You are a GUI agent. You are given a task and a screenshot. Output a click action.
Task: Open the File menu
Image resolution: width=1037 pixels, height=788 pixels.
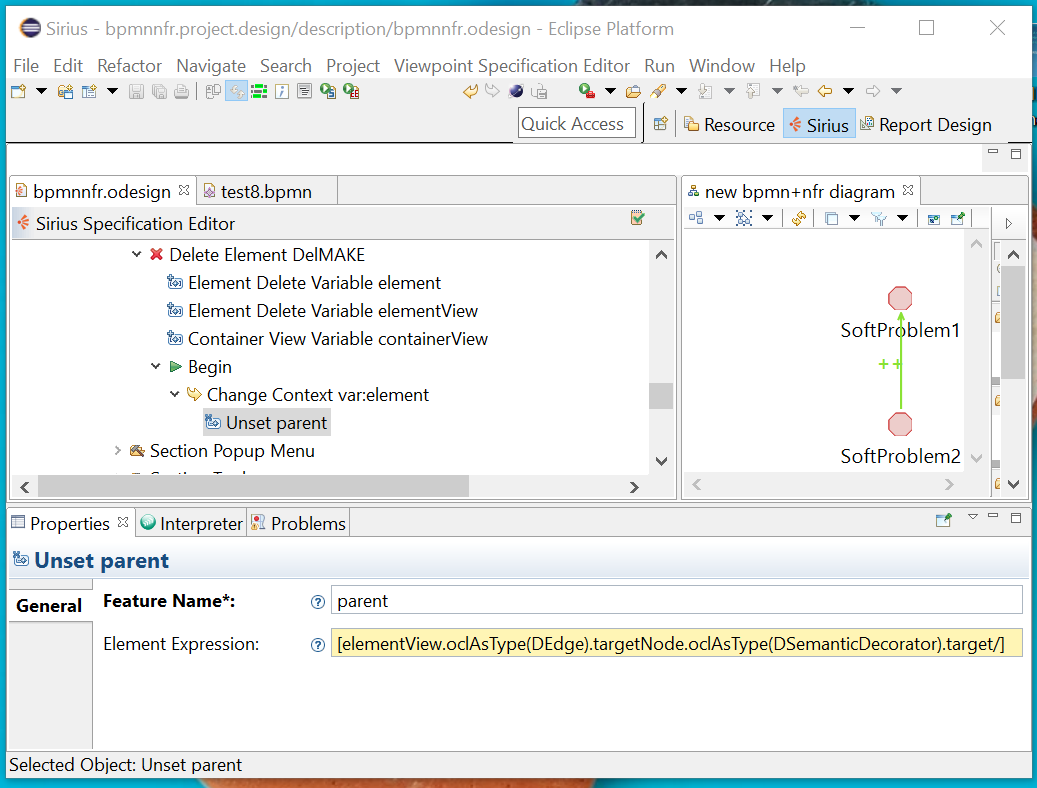[x=26, y=66]
